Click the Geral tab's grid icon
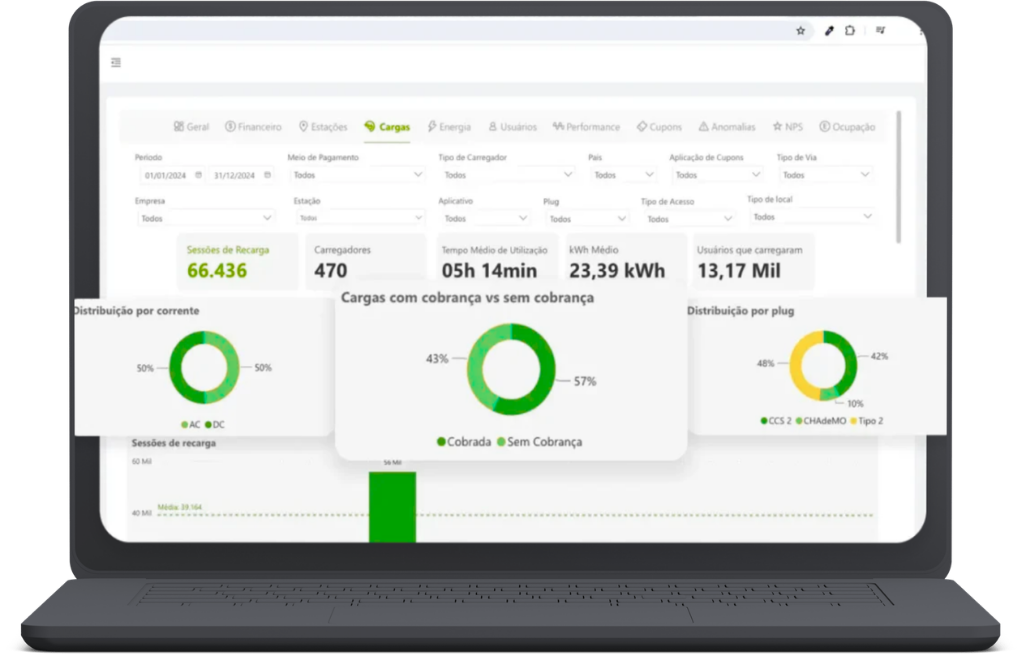The height and width of the screenshot is (655, 1022). (179, 126)
